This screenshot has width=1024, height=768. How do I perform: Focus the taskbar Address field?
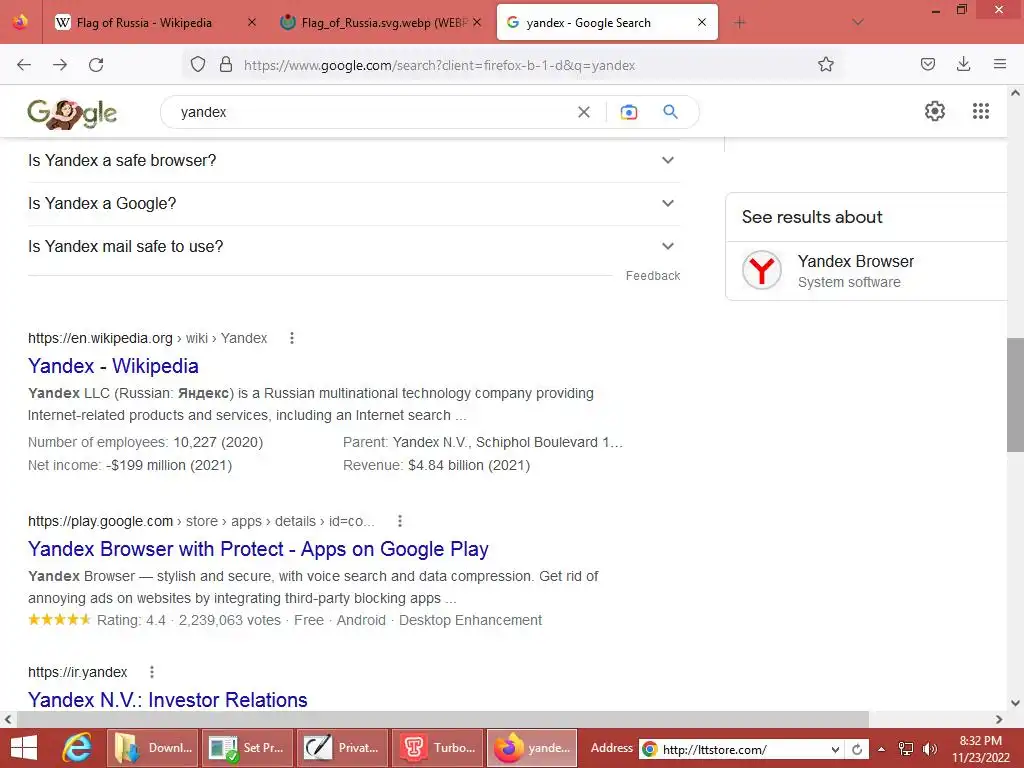click(x=743, y=750)
